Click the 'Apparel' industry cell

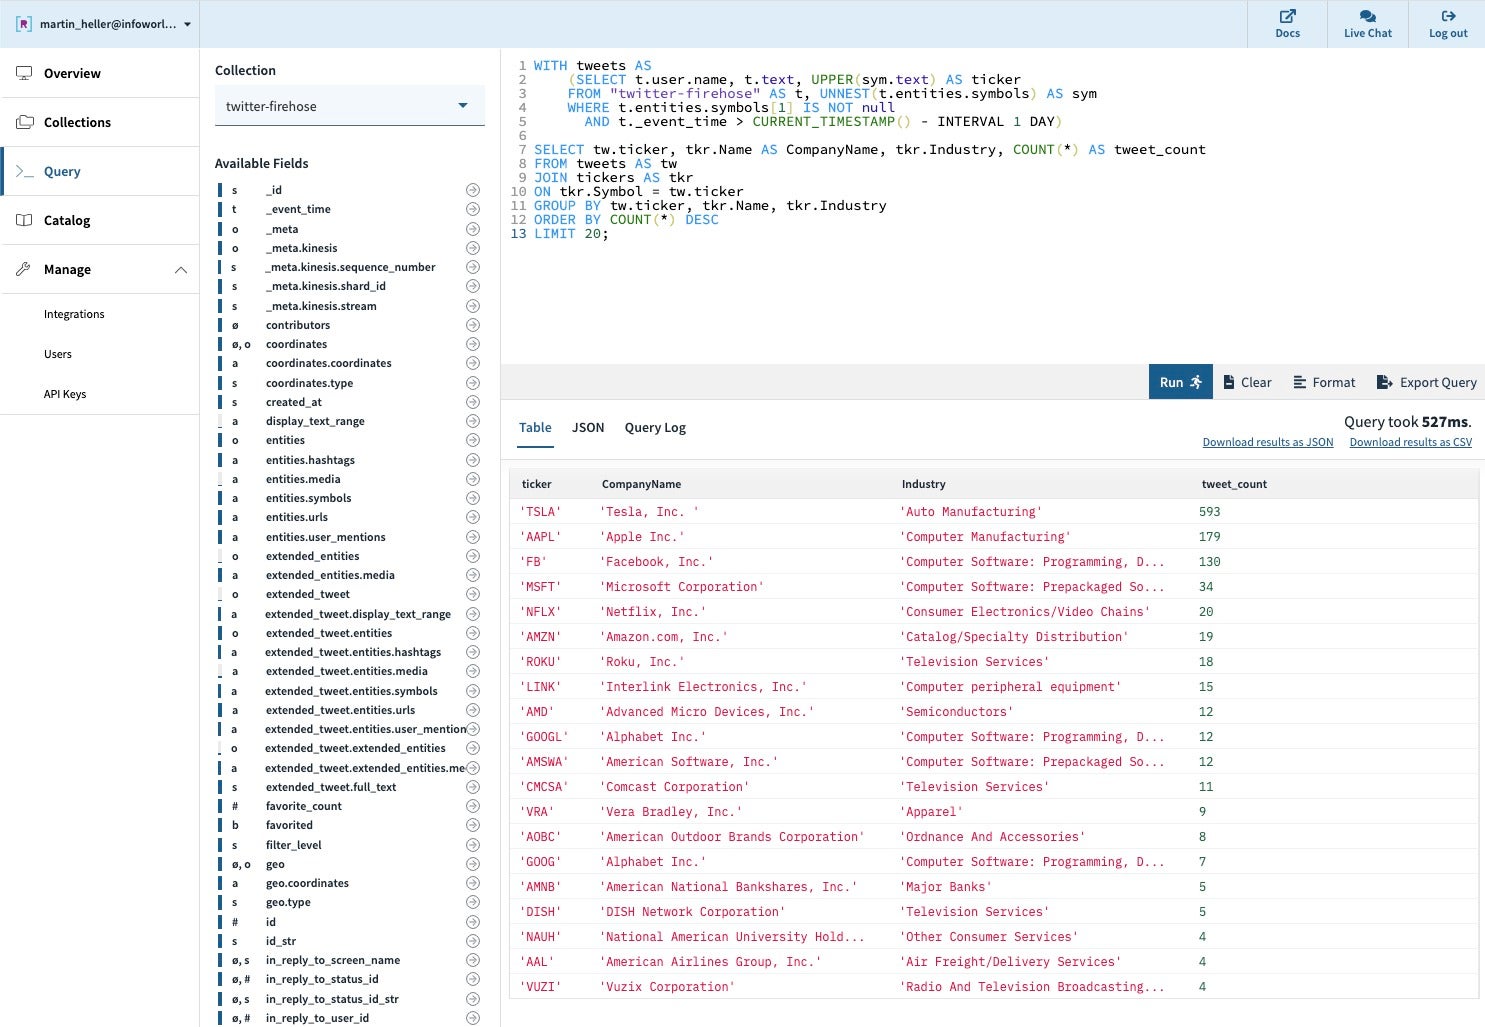932,812
